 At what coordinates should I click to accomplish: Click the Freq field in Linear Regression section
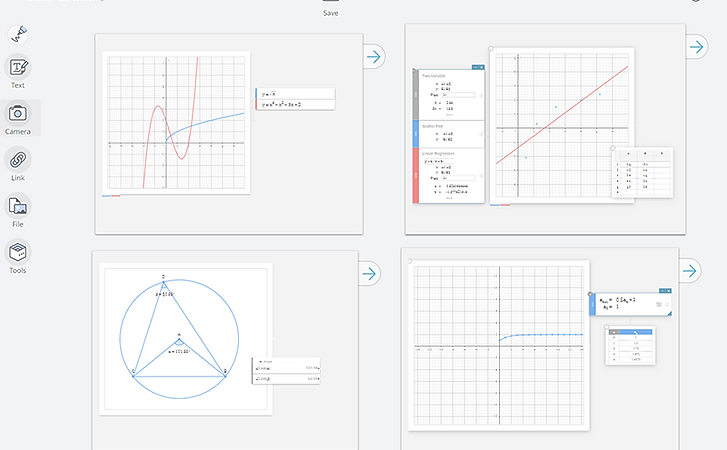click(459, 178)
